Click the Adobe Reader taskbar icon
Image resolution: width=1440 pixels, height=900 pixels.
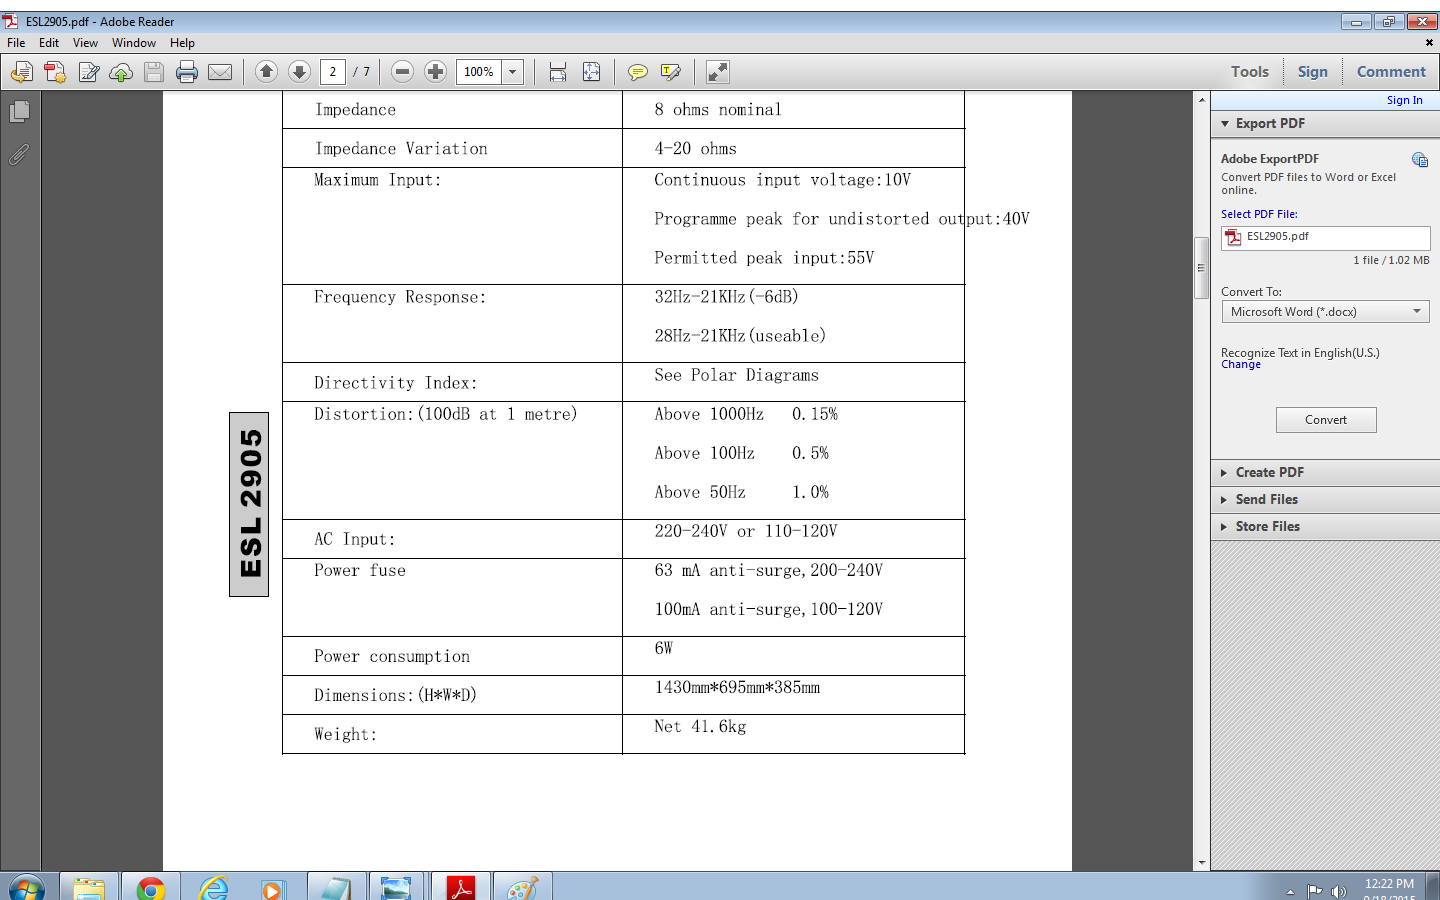pos(461,888)
